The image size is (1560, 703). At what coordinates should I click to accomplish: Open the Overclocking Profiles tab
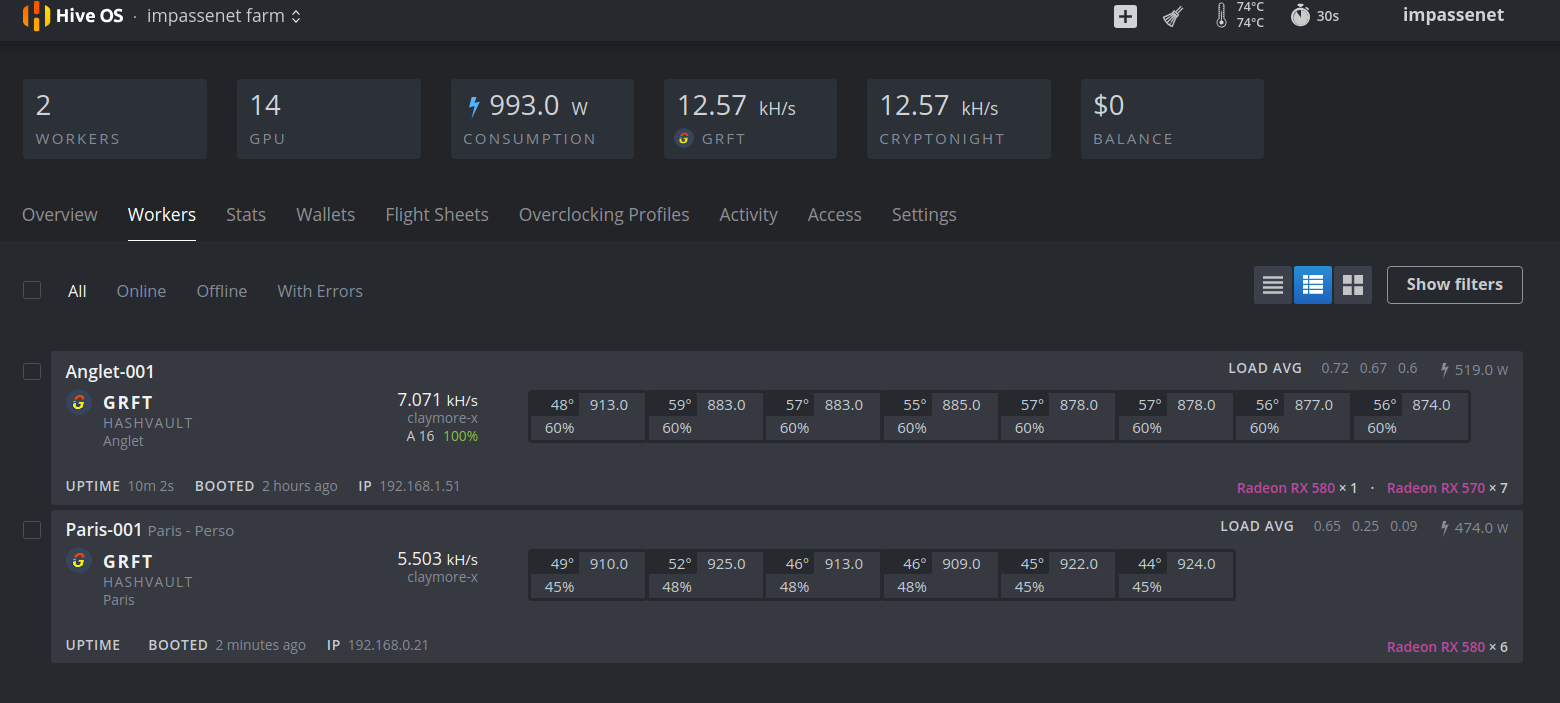click(604, 215)
